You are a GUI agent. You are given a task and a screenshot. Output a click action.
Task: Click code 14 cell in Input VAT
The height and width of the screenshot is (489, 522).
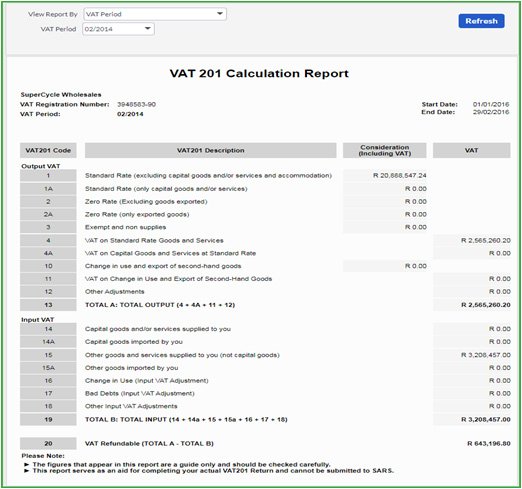tap(48, 329)
